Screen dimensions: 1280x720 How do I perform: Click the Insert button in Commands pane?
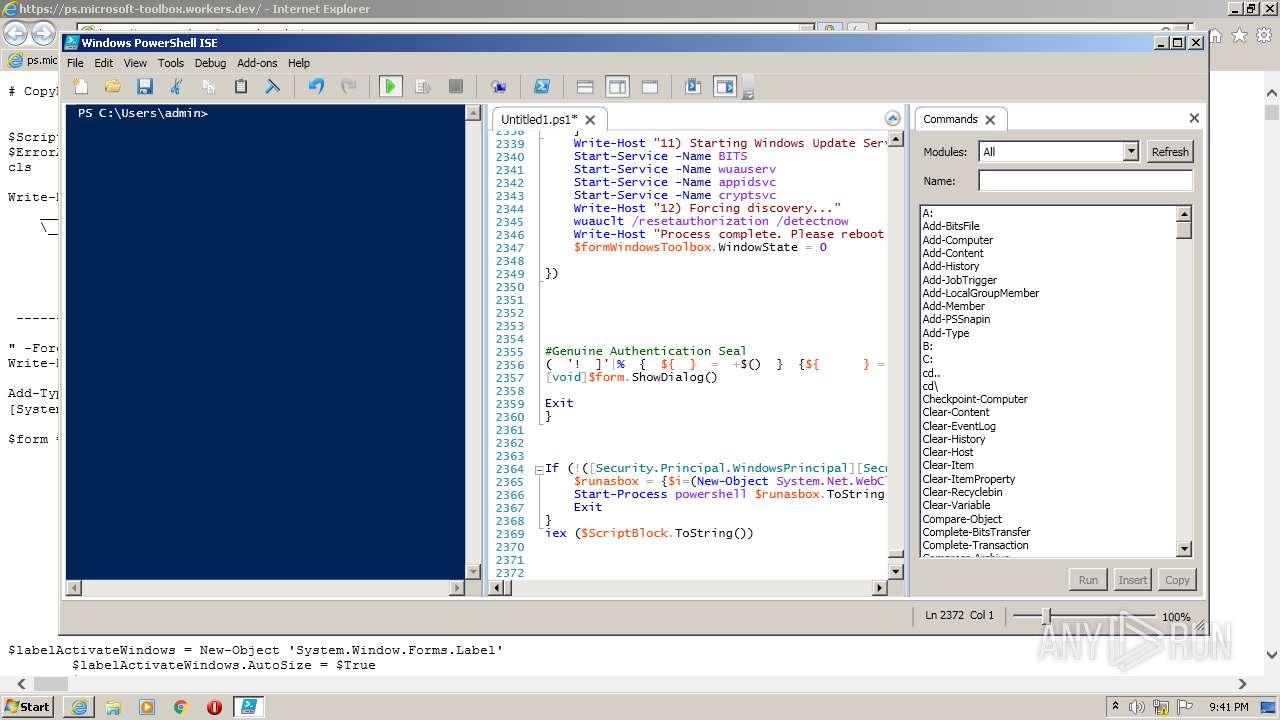coord(1132,580)
